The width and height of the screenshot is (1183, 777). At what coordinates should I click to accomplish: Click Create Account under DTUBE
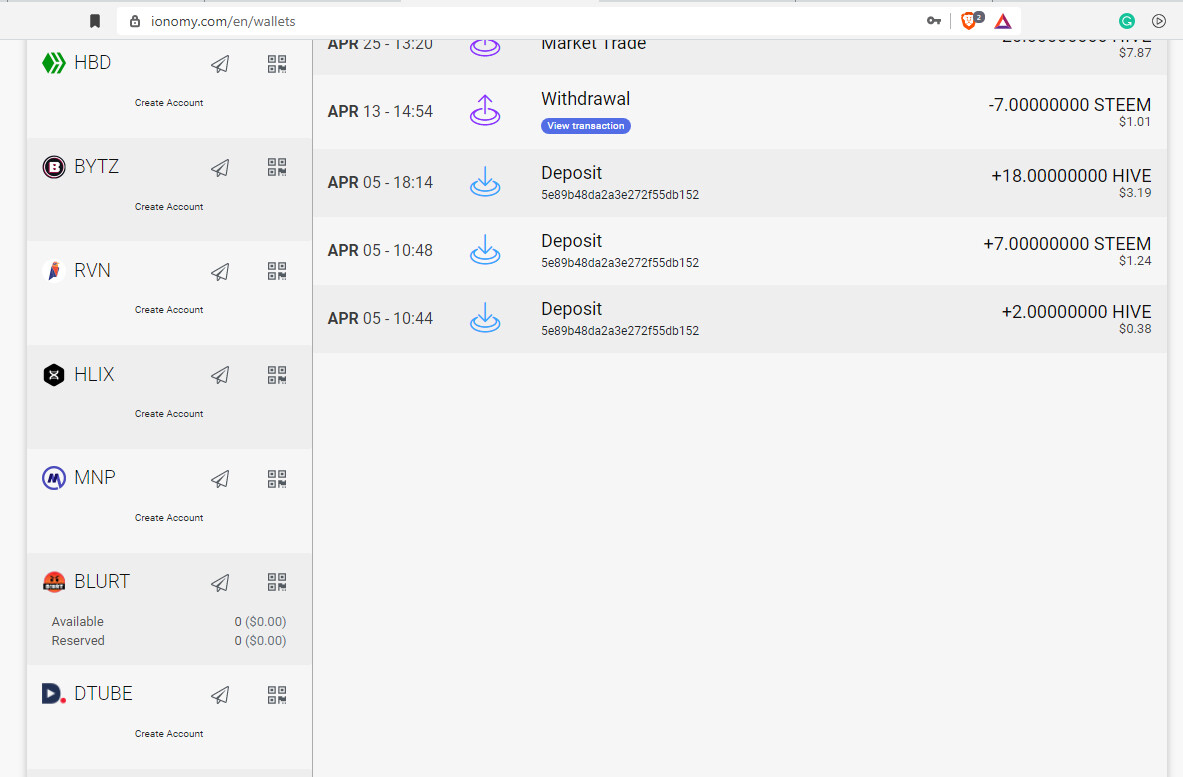(169, 734)
